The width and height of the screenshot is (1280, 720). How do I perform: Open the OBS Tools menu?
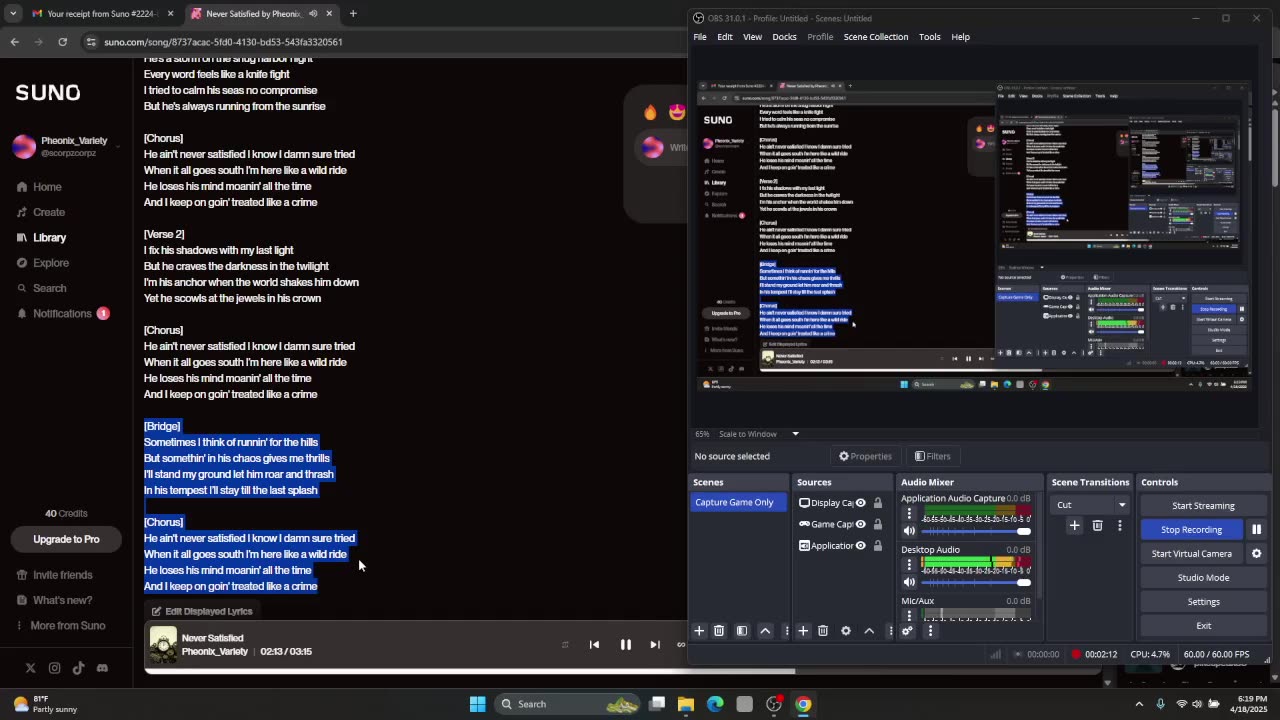930,37
